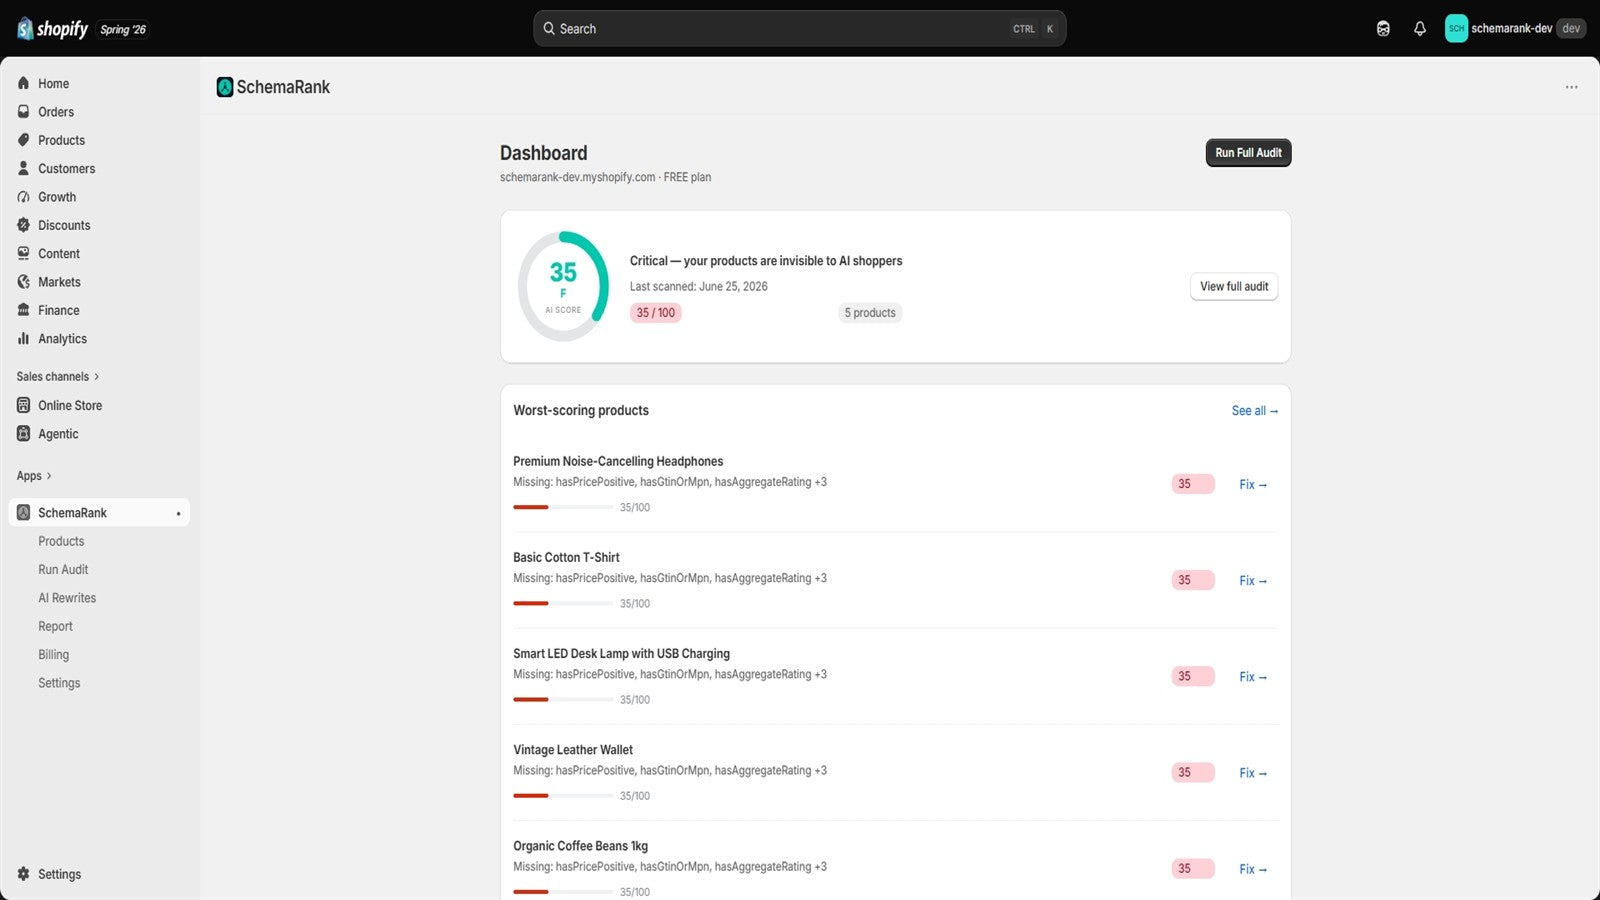1600x900 pixels.
Task: Click the Online Store icon
Action: (x=24, y=405)
